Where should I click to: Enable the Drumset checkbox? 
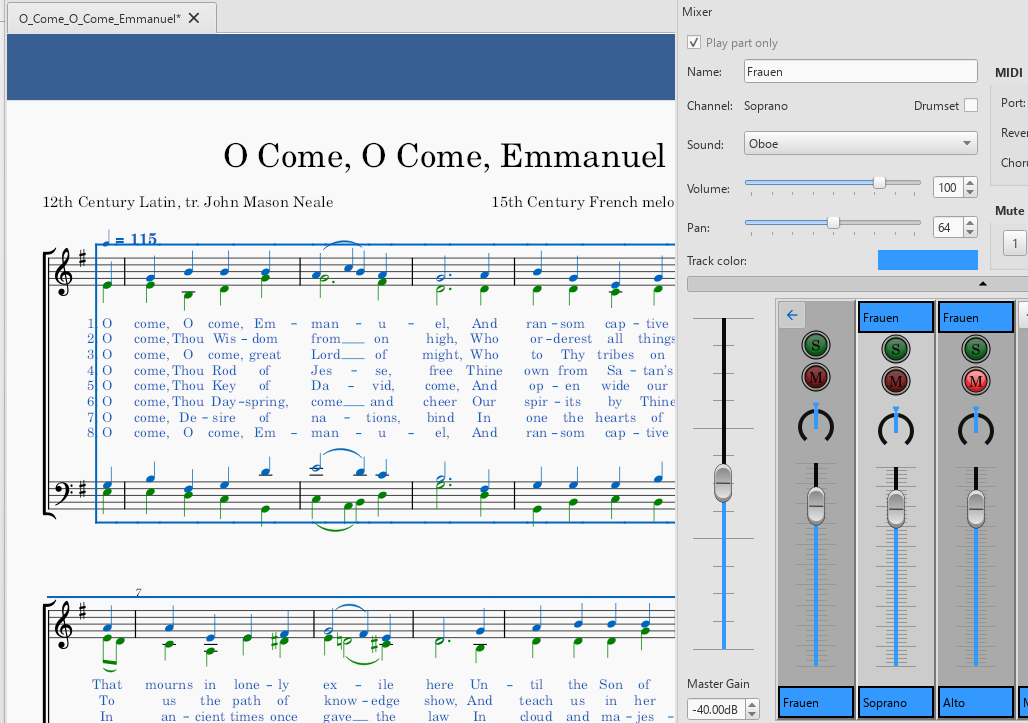pos(970,106)
